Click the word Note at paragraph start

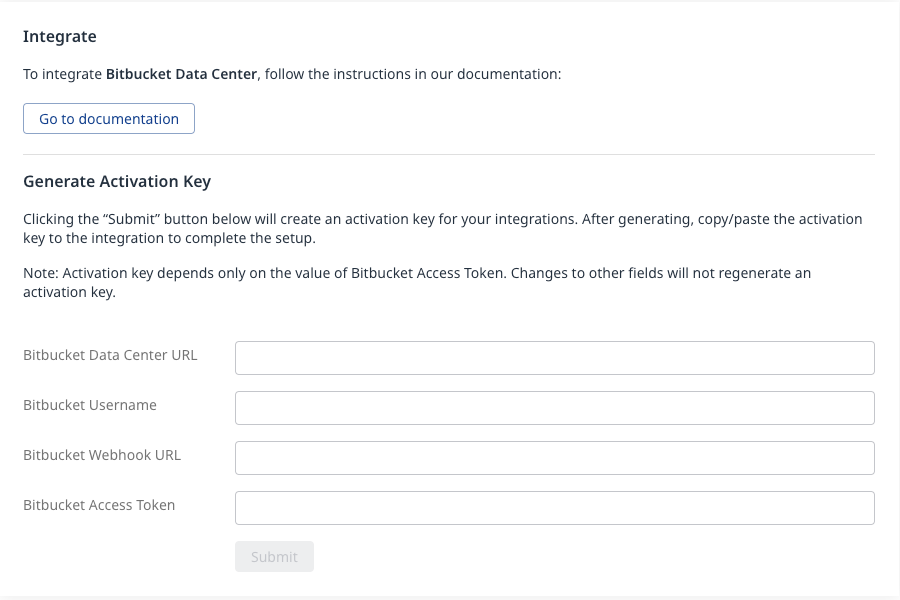click(x=40, y=273)
